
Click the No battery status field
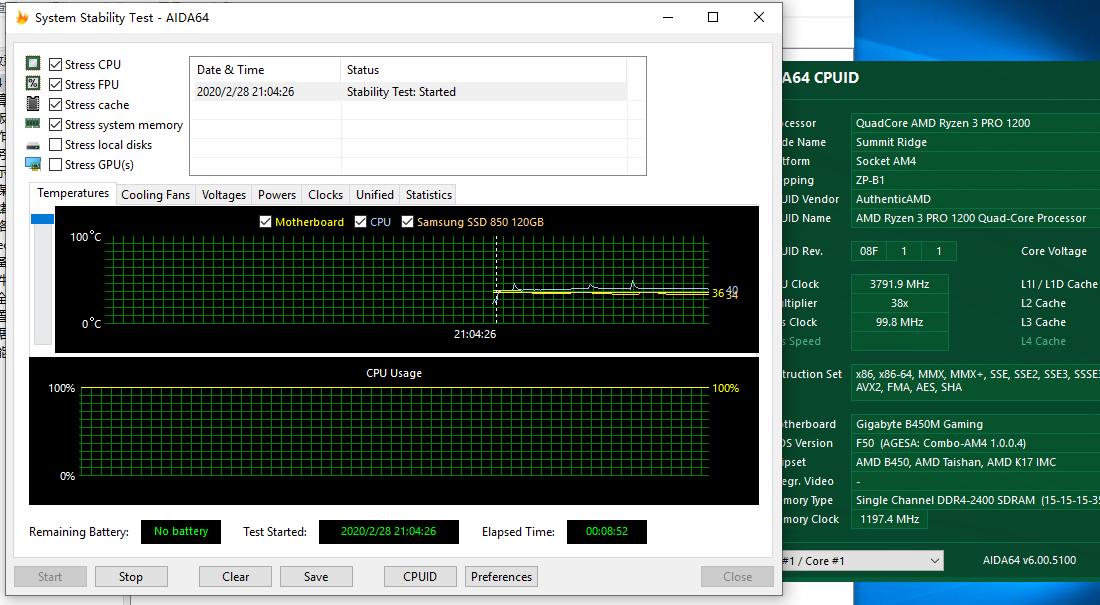click(181, 531)
